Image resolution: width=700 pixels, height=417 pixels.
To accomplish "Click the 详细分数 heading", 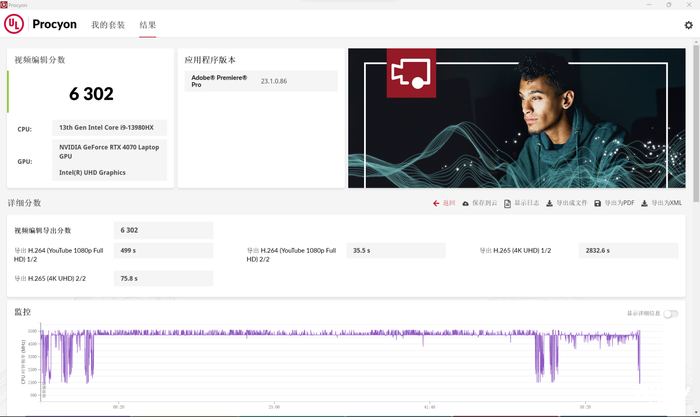I will pos(24,203).
